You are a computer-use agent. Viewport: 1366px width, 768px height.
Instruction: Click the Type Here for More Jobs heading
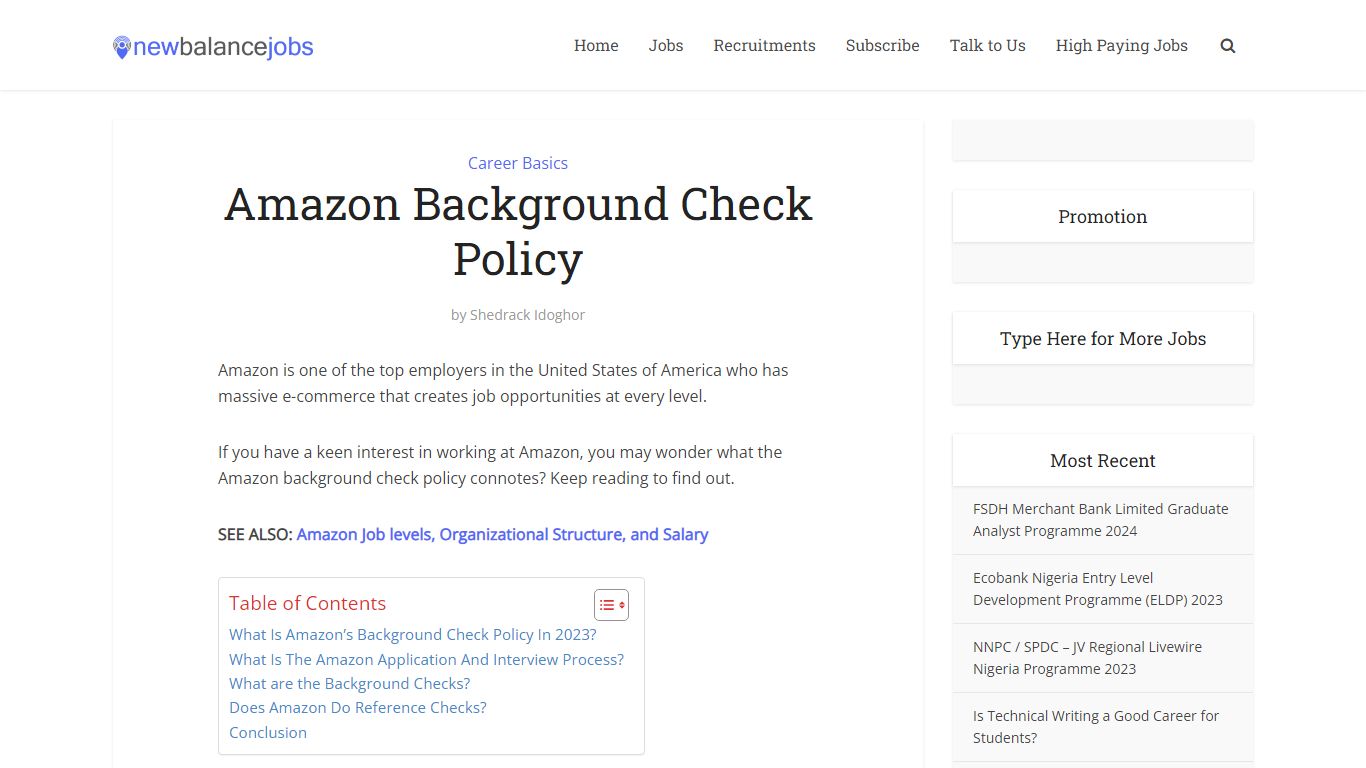click(x=1102, y=339)
